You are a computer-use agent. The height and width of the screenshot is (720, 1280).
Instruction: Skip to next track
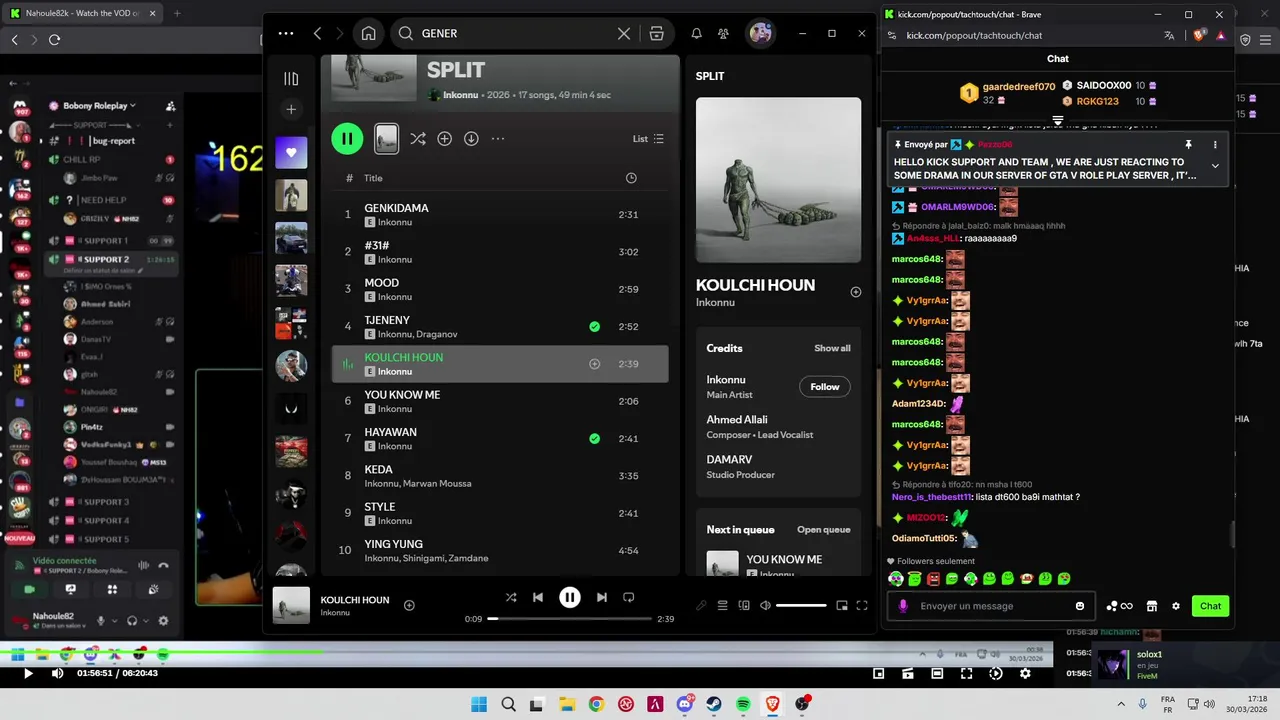click(601, 597)
